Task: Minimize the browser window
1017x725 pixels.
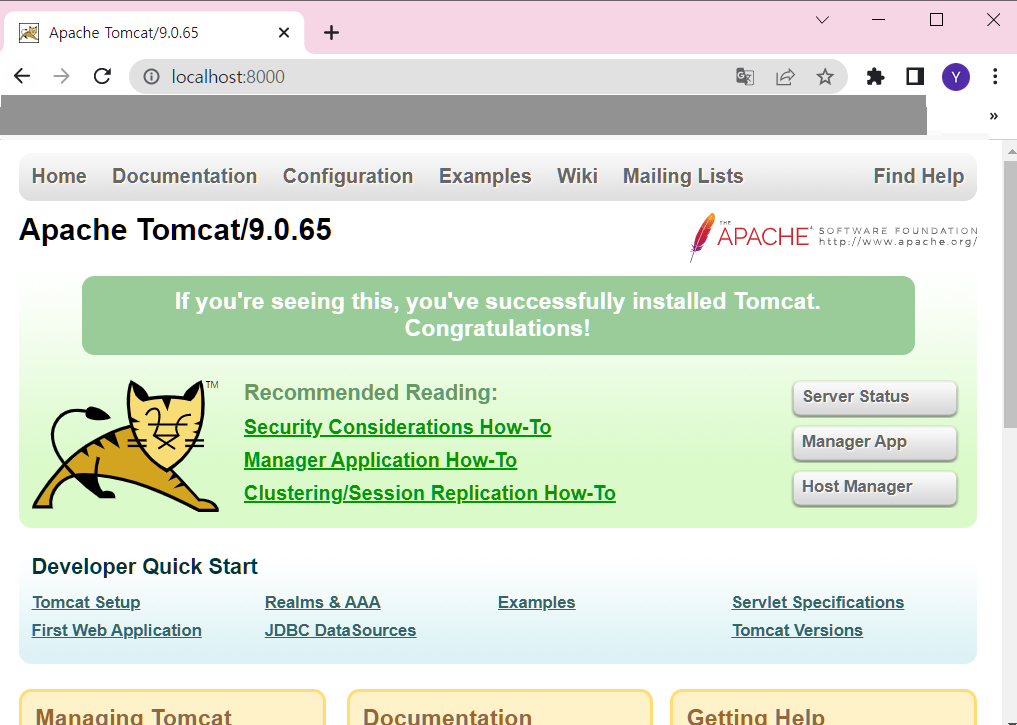Action: (878, 20)
